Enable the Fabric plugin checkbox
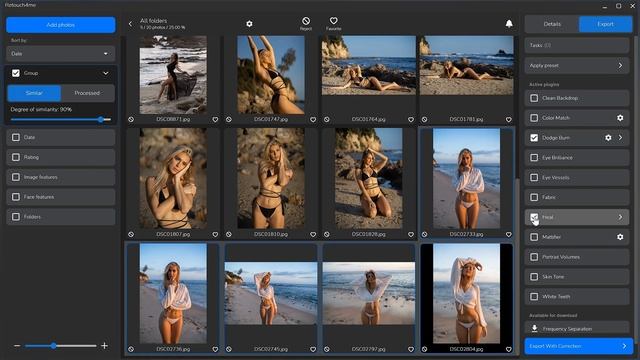 click(534, 198)
